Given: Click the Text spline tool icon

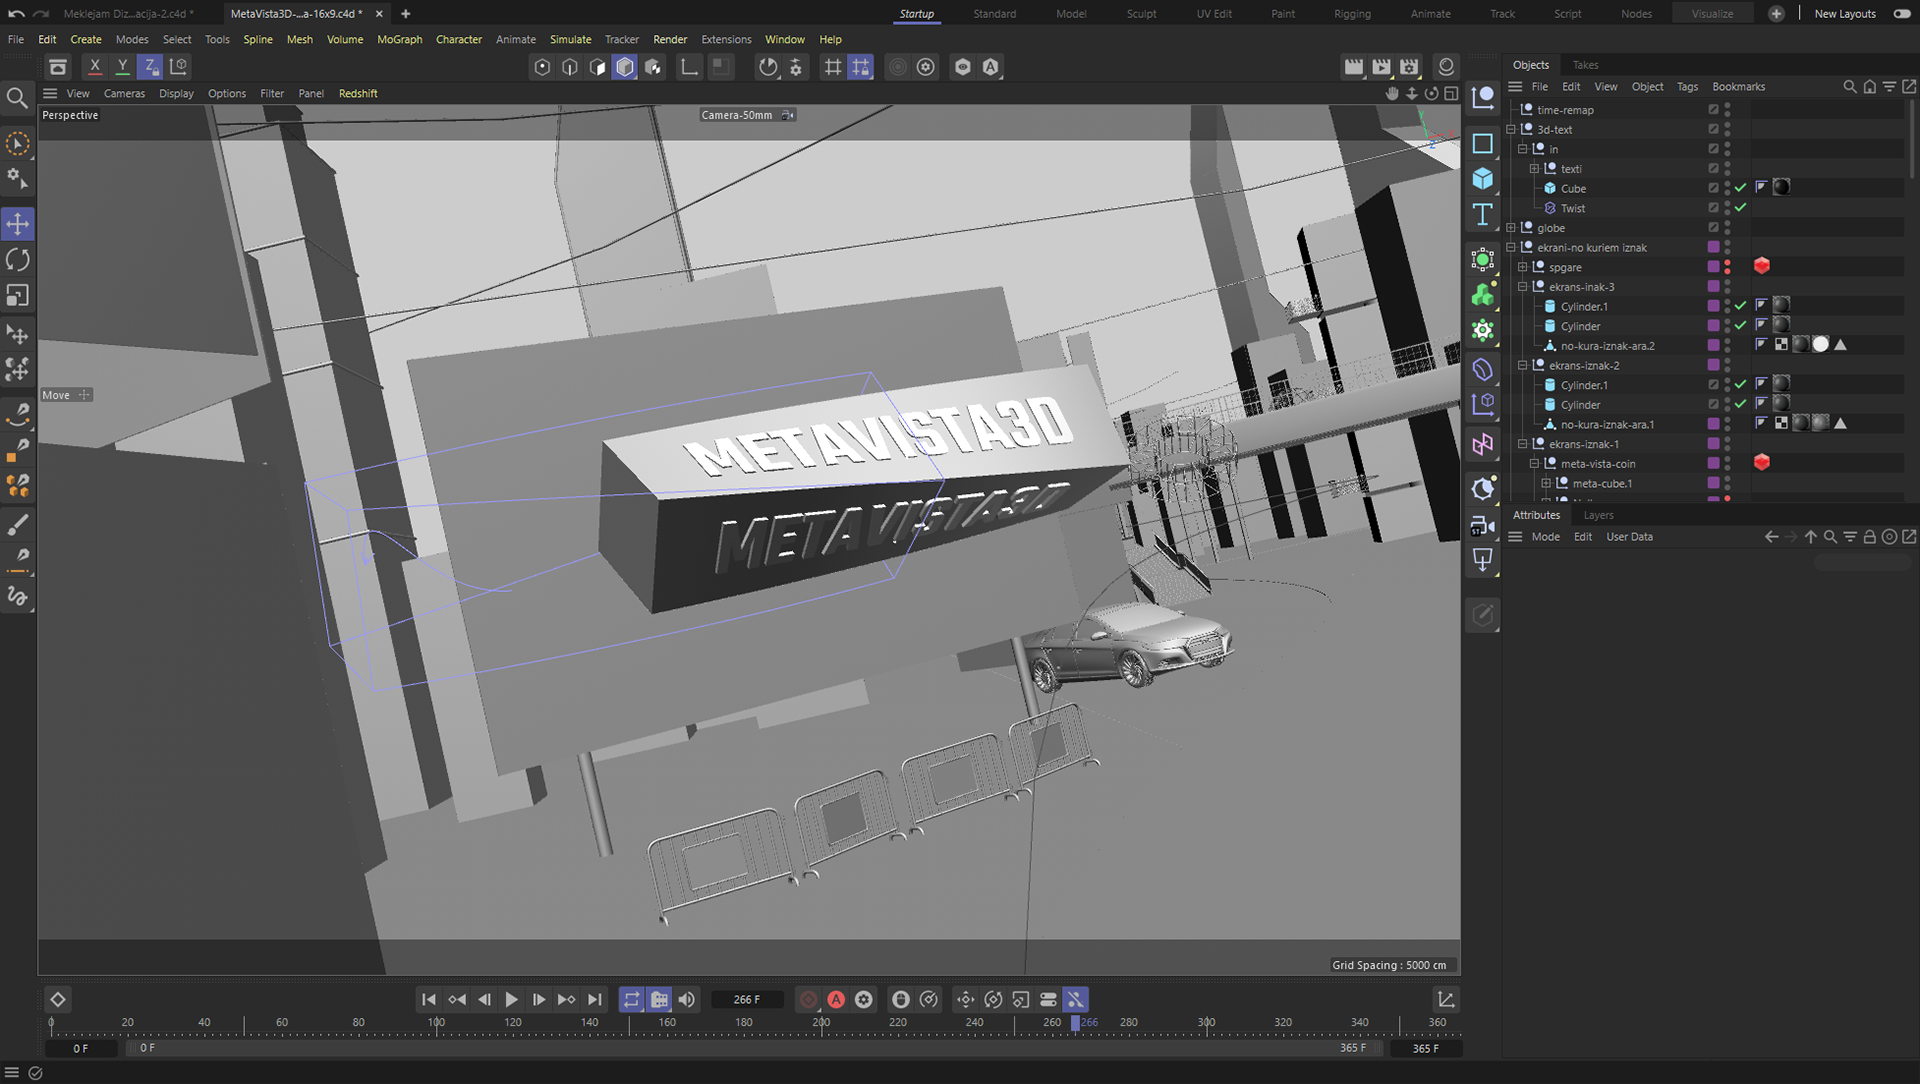Looking at the screenshot, I should (1482, 215).
